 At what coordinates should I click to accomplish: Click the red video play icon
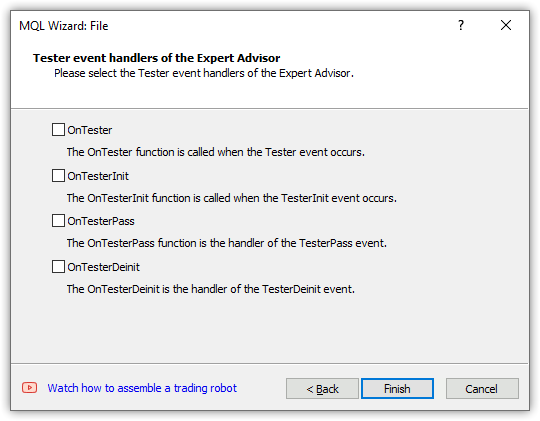[x=30, y=388]
